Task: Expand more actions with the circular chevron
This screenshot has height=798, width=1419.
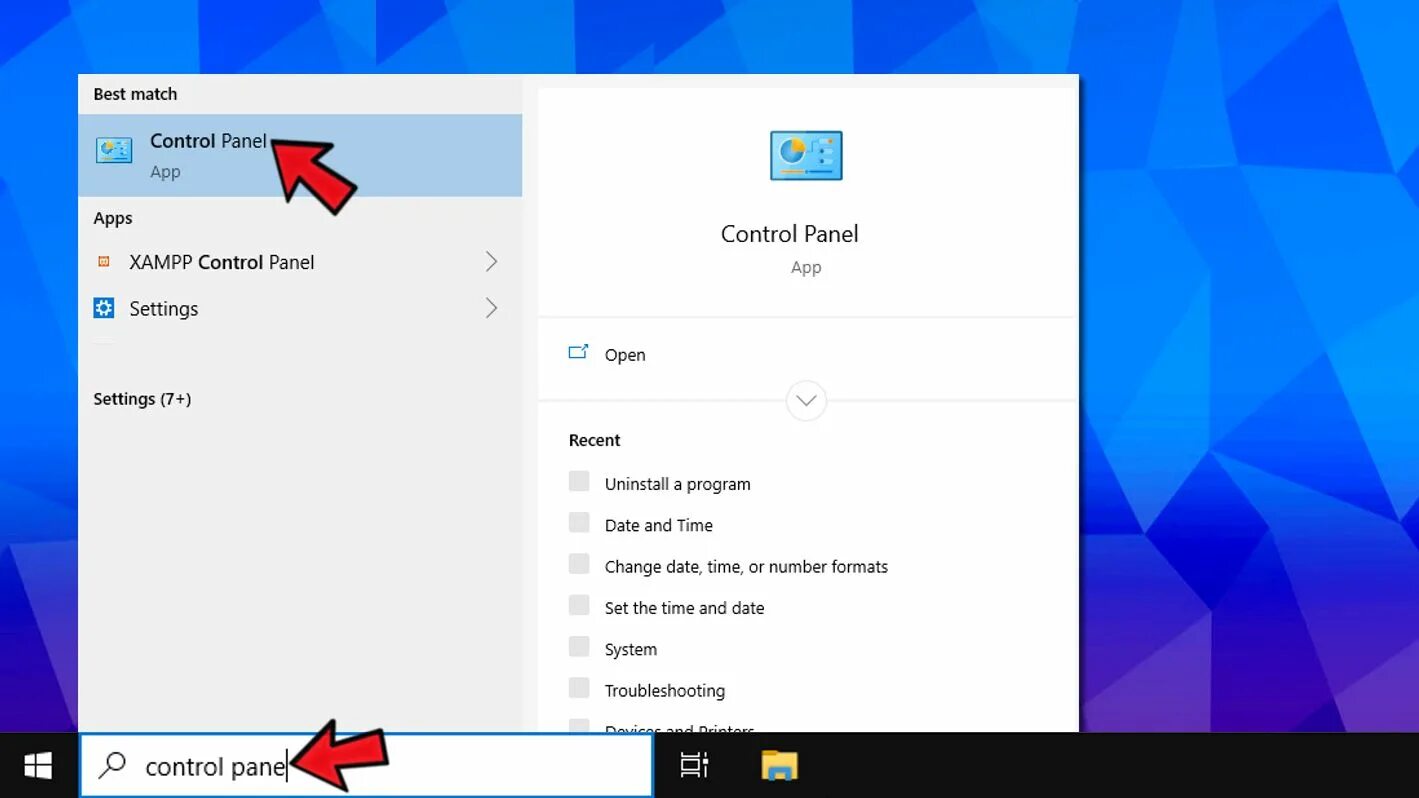Action: click(806, 401)
